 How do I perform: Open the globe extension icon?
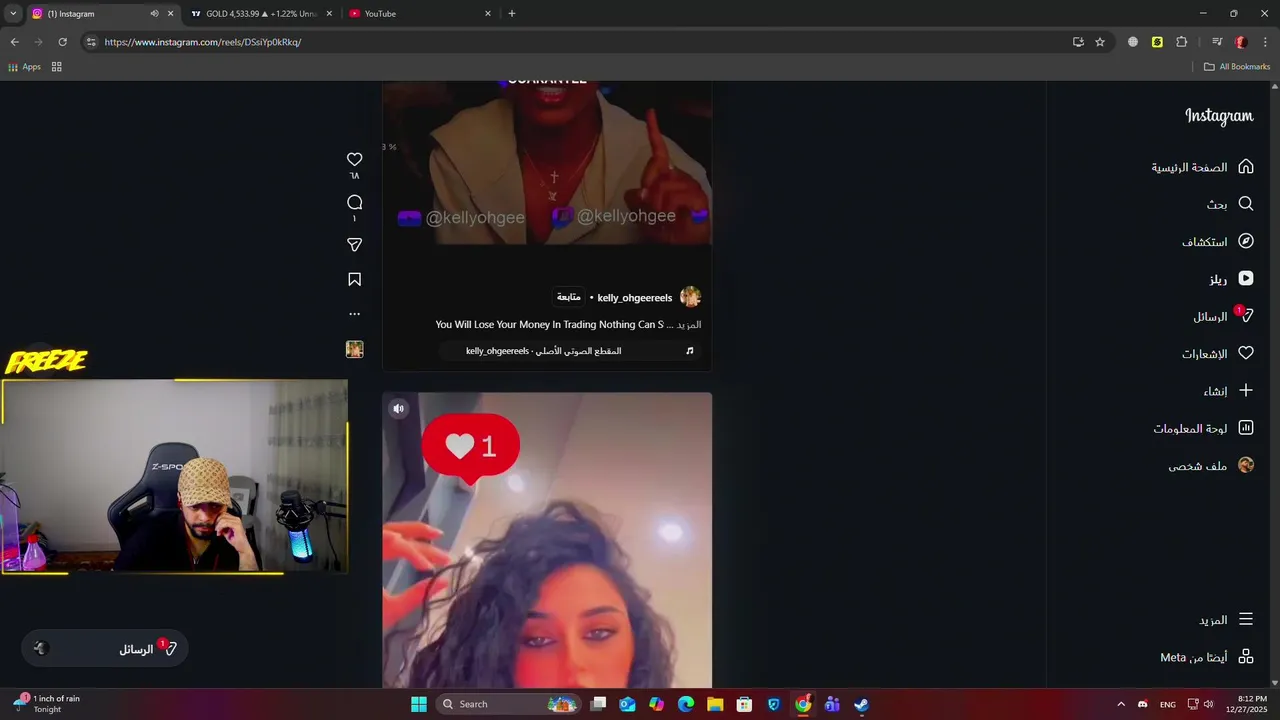click(1133, 42)
